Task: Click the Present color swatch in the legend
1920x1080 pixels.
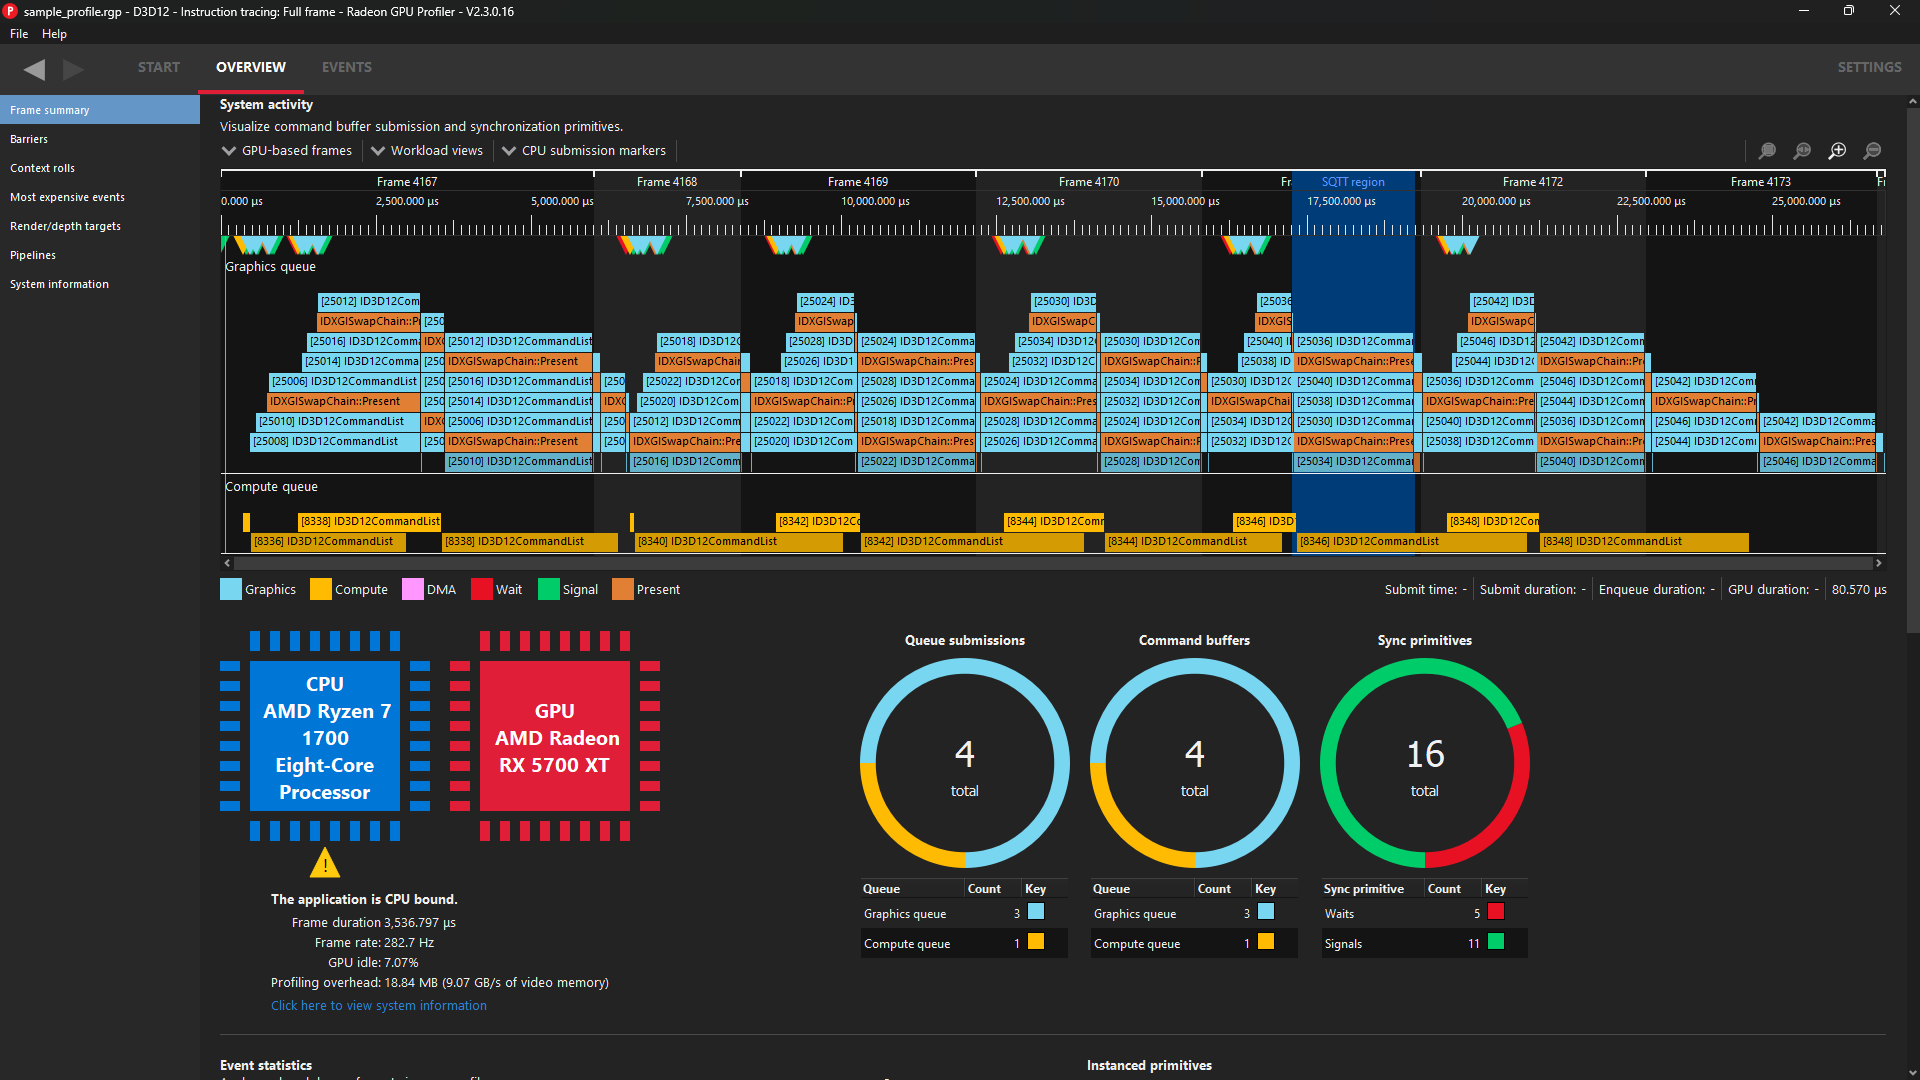Action: click(x=623, y=590)
